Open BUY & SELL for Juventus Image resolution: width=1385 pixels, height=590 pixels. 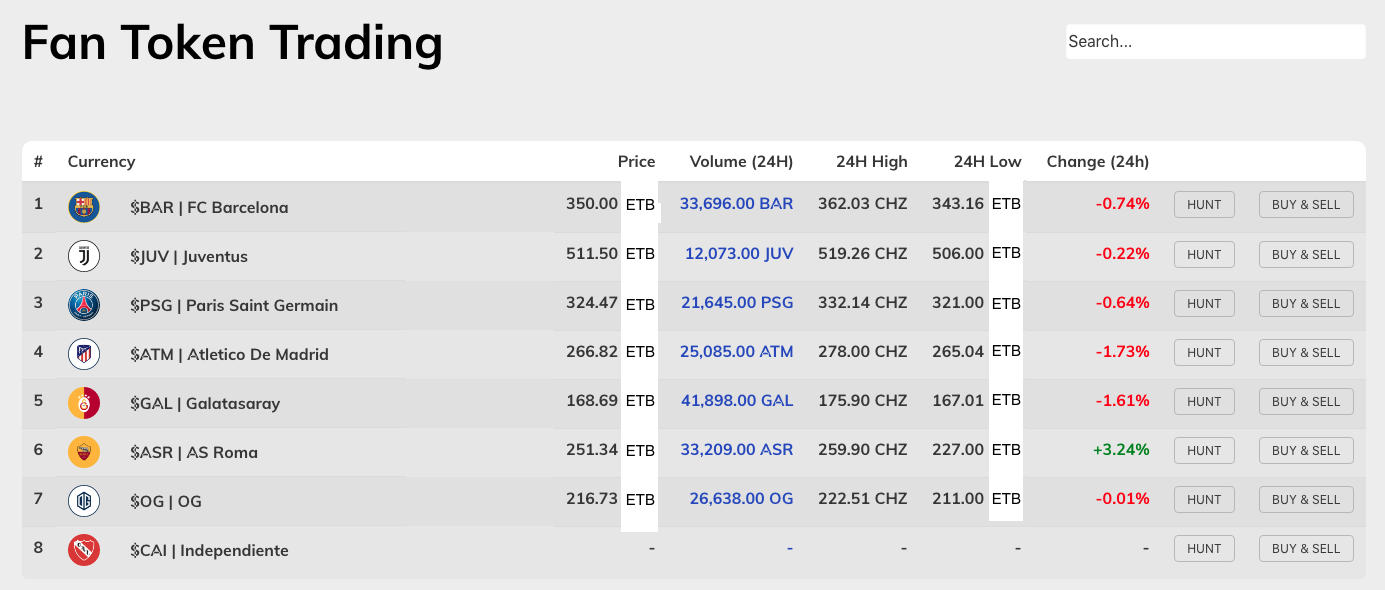click(1306, 254)
